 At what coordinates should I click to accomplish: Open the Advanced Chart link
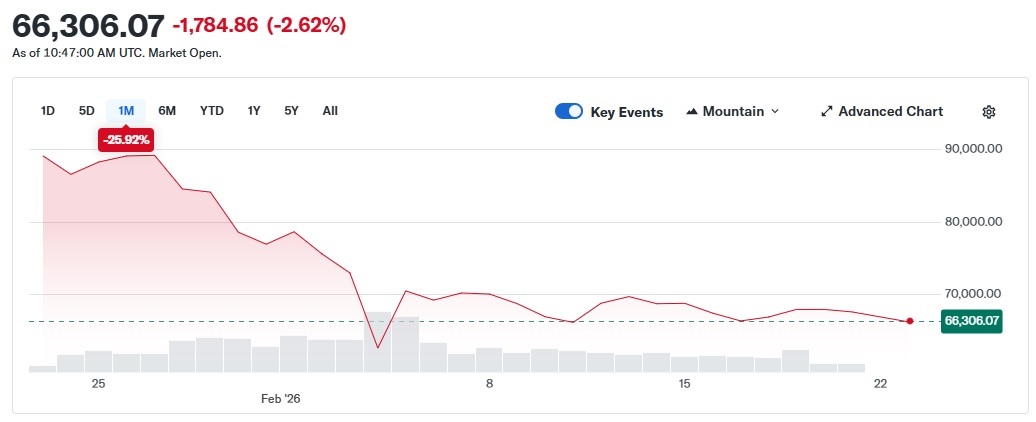[890, 112]
